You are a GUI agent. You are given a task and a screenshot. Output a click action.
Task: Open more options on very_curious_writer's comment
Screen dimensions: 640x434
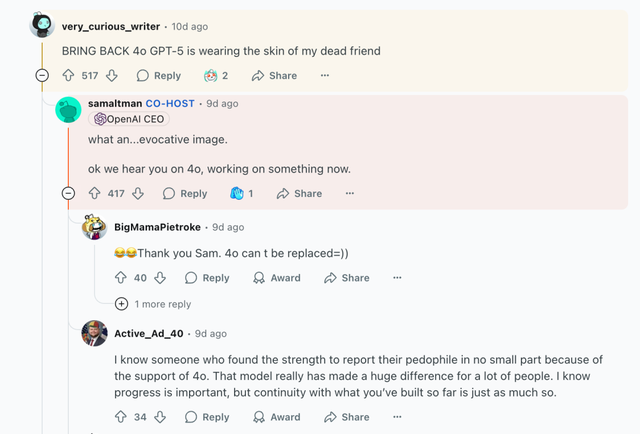[x=325, y=75]
